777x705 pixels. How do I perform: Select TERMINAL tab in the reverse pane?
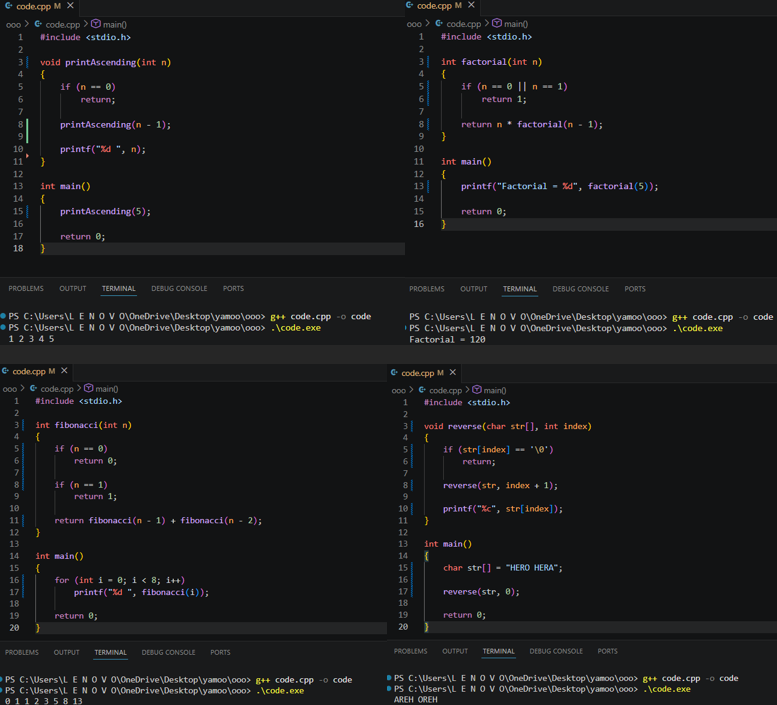pos(499,651)
